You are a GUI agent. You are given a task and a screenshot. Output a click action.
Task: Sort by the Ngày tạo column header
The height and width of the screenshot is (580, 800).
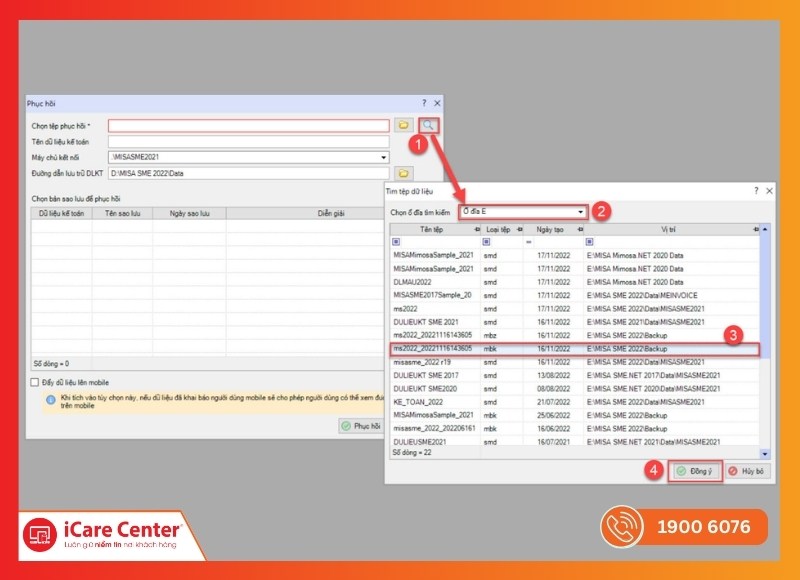549,230
